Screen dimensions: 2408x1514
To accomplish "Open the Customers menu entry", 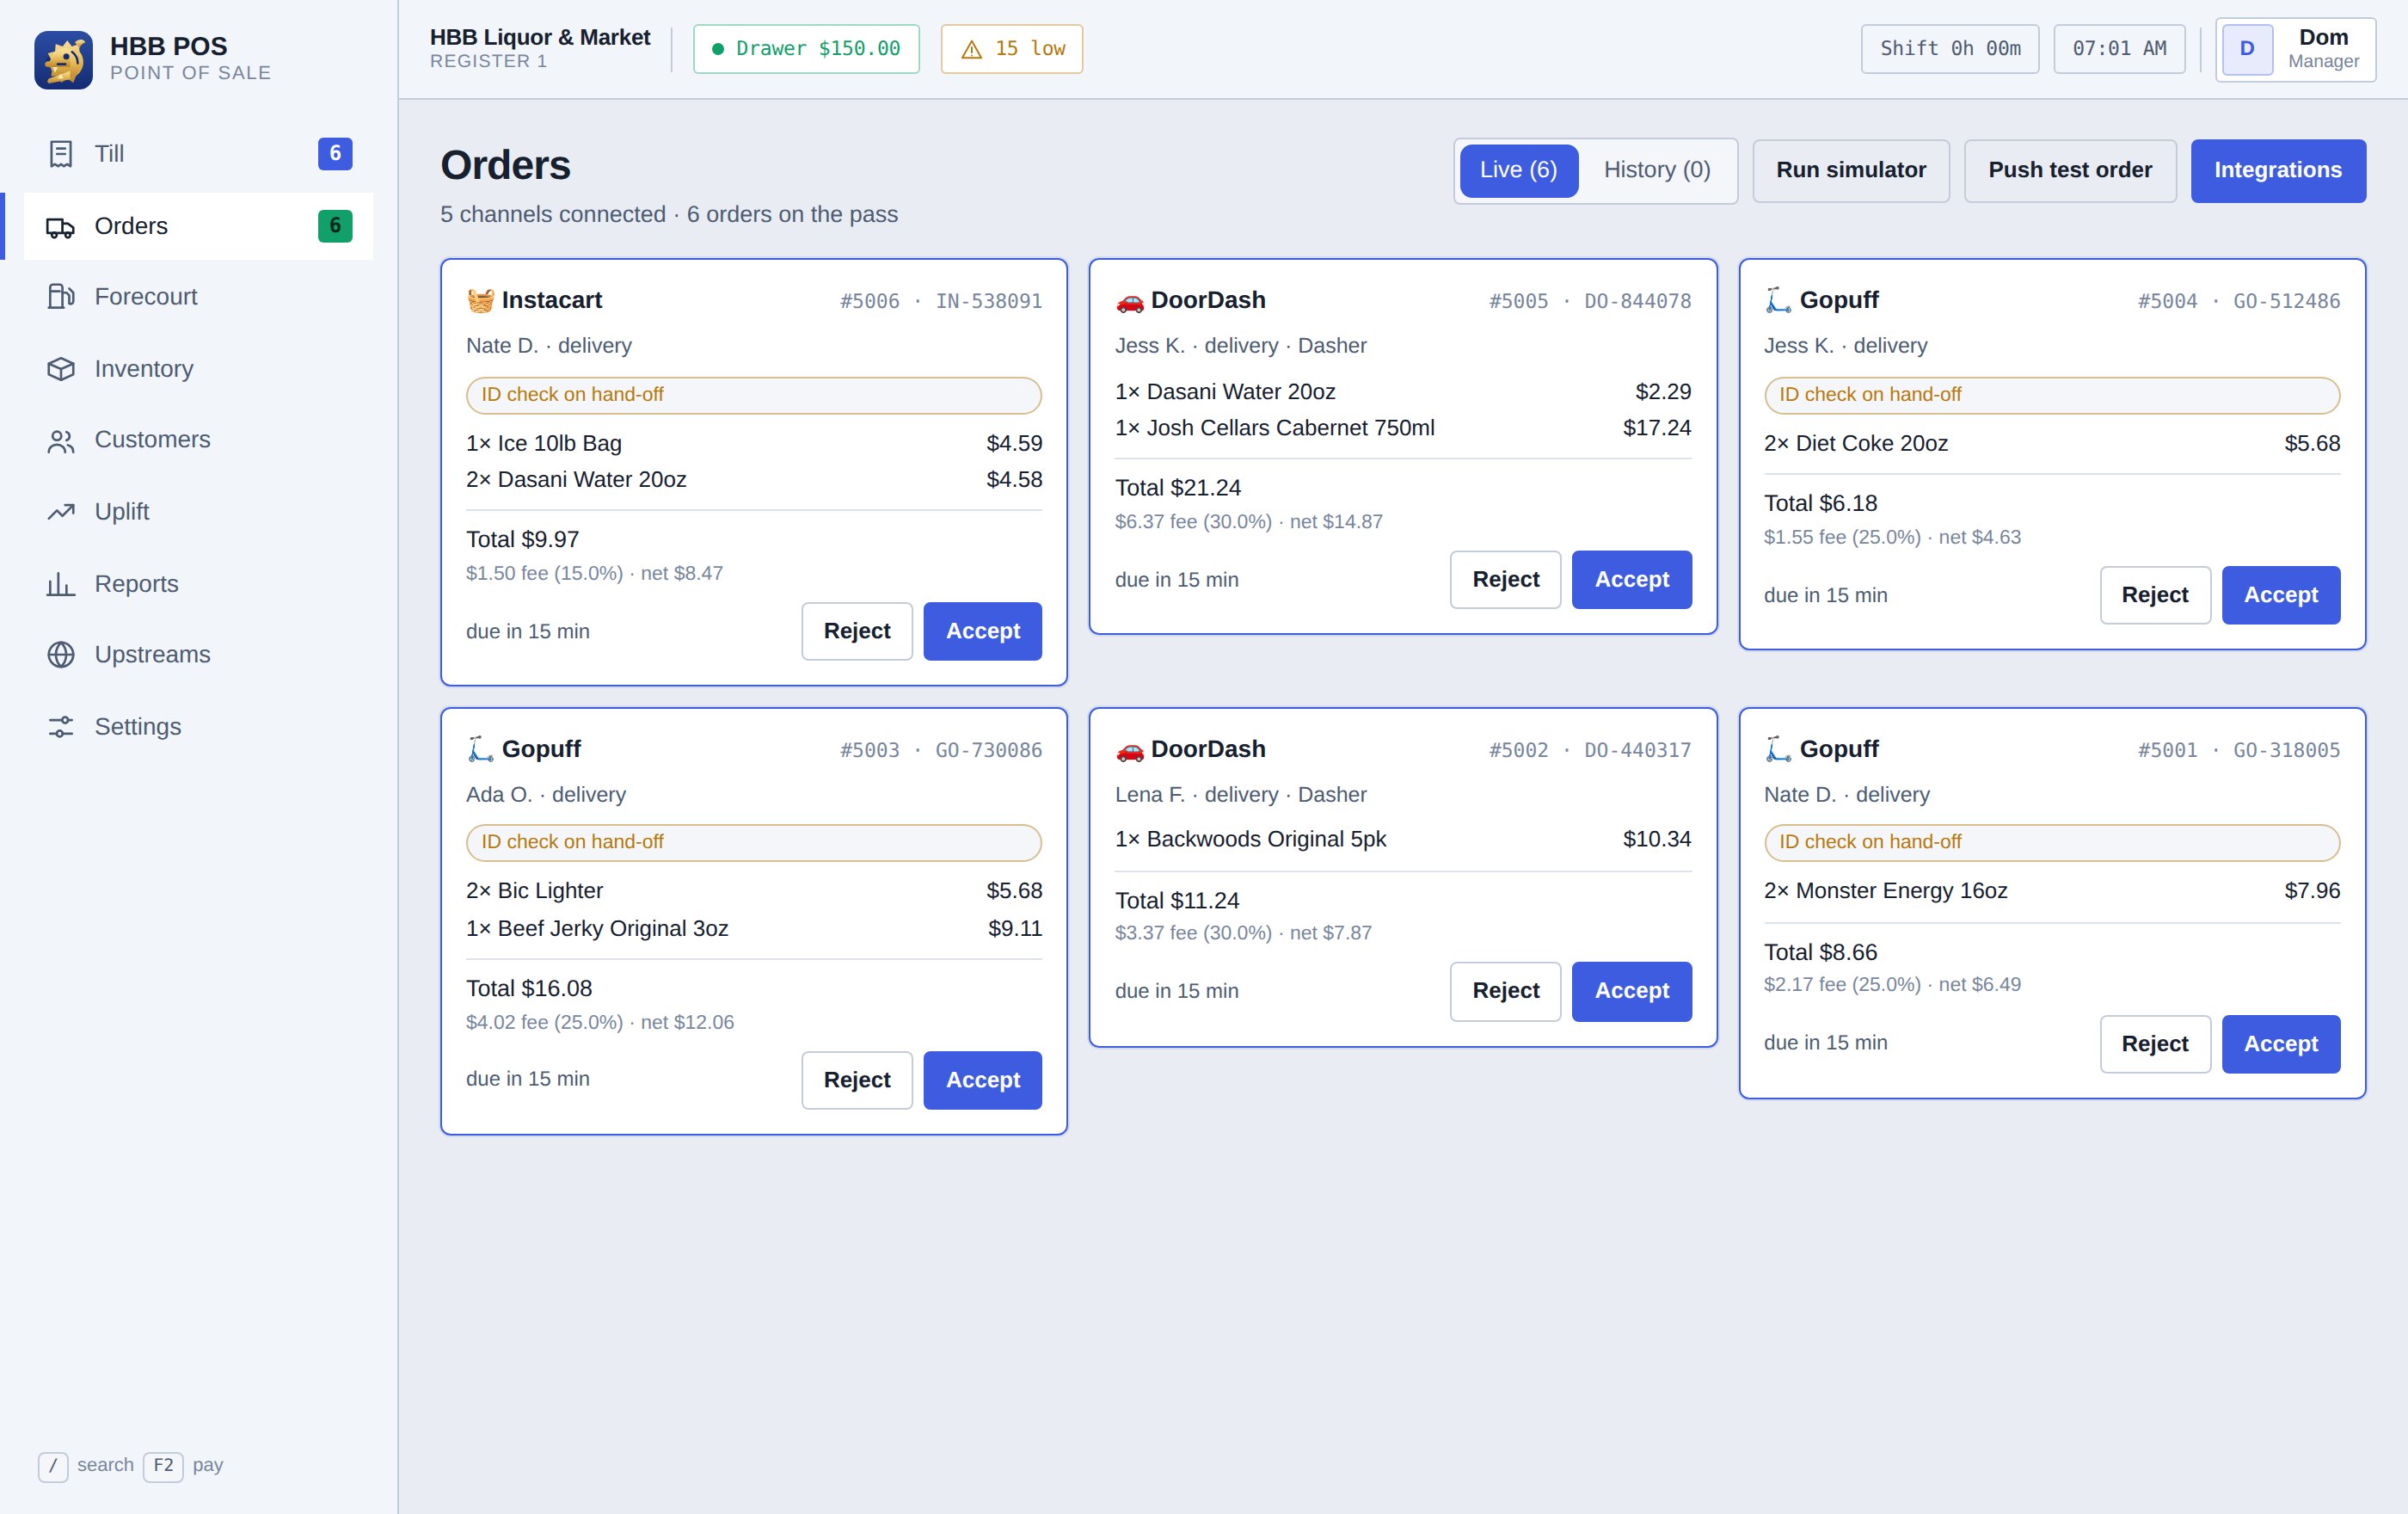I will pyautogui.click(x=198, y=440).
